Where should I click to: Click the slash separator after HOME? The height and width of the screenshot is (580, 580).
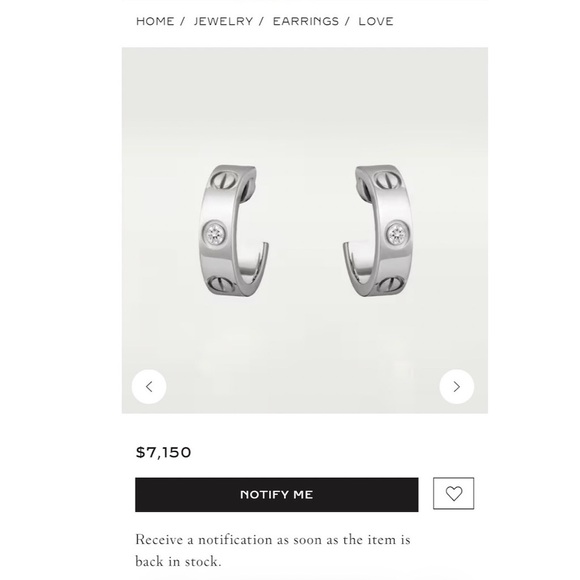coord(182,21)
